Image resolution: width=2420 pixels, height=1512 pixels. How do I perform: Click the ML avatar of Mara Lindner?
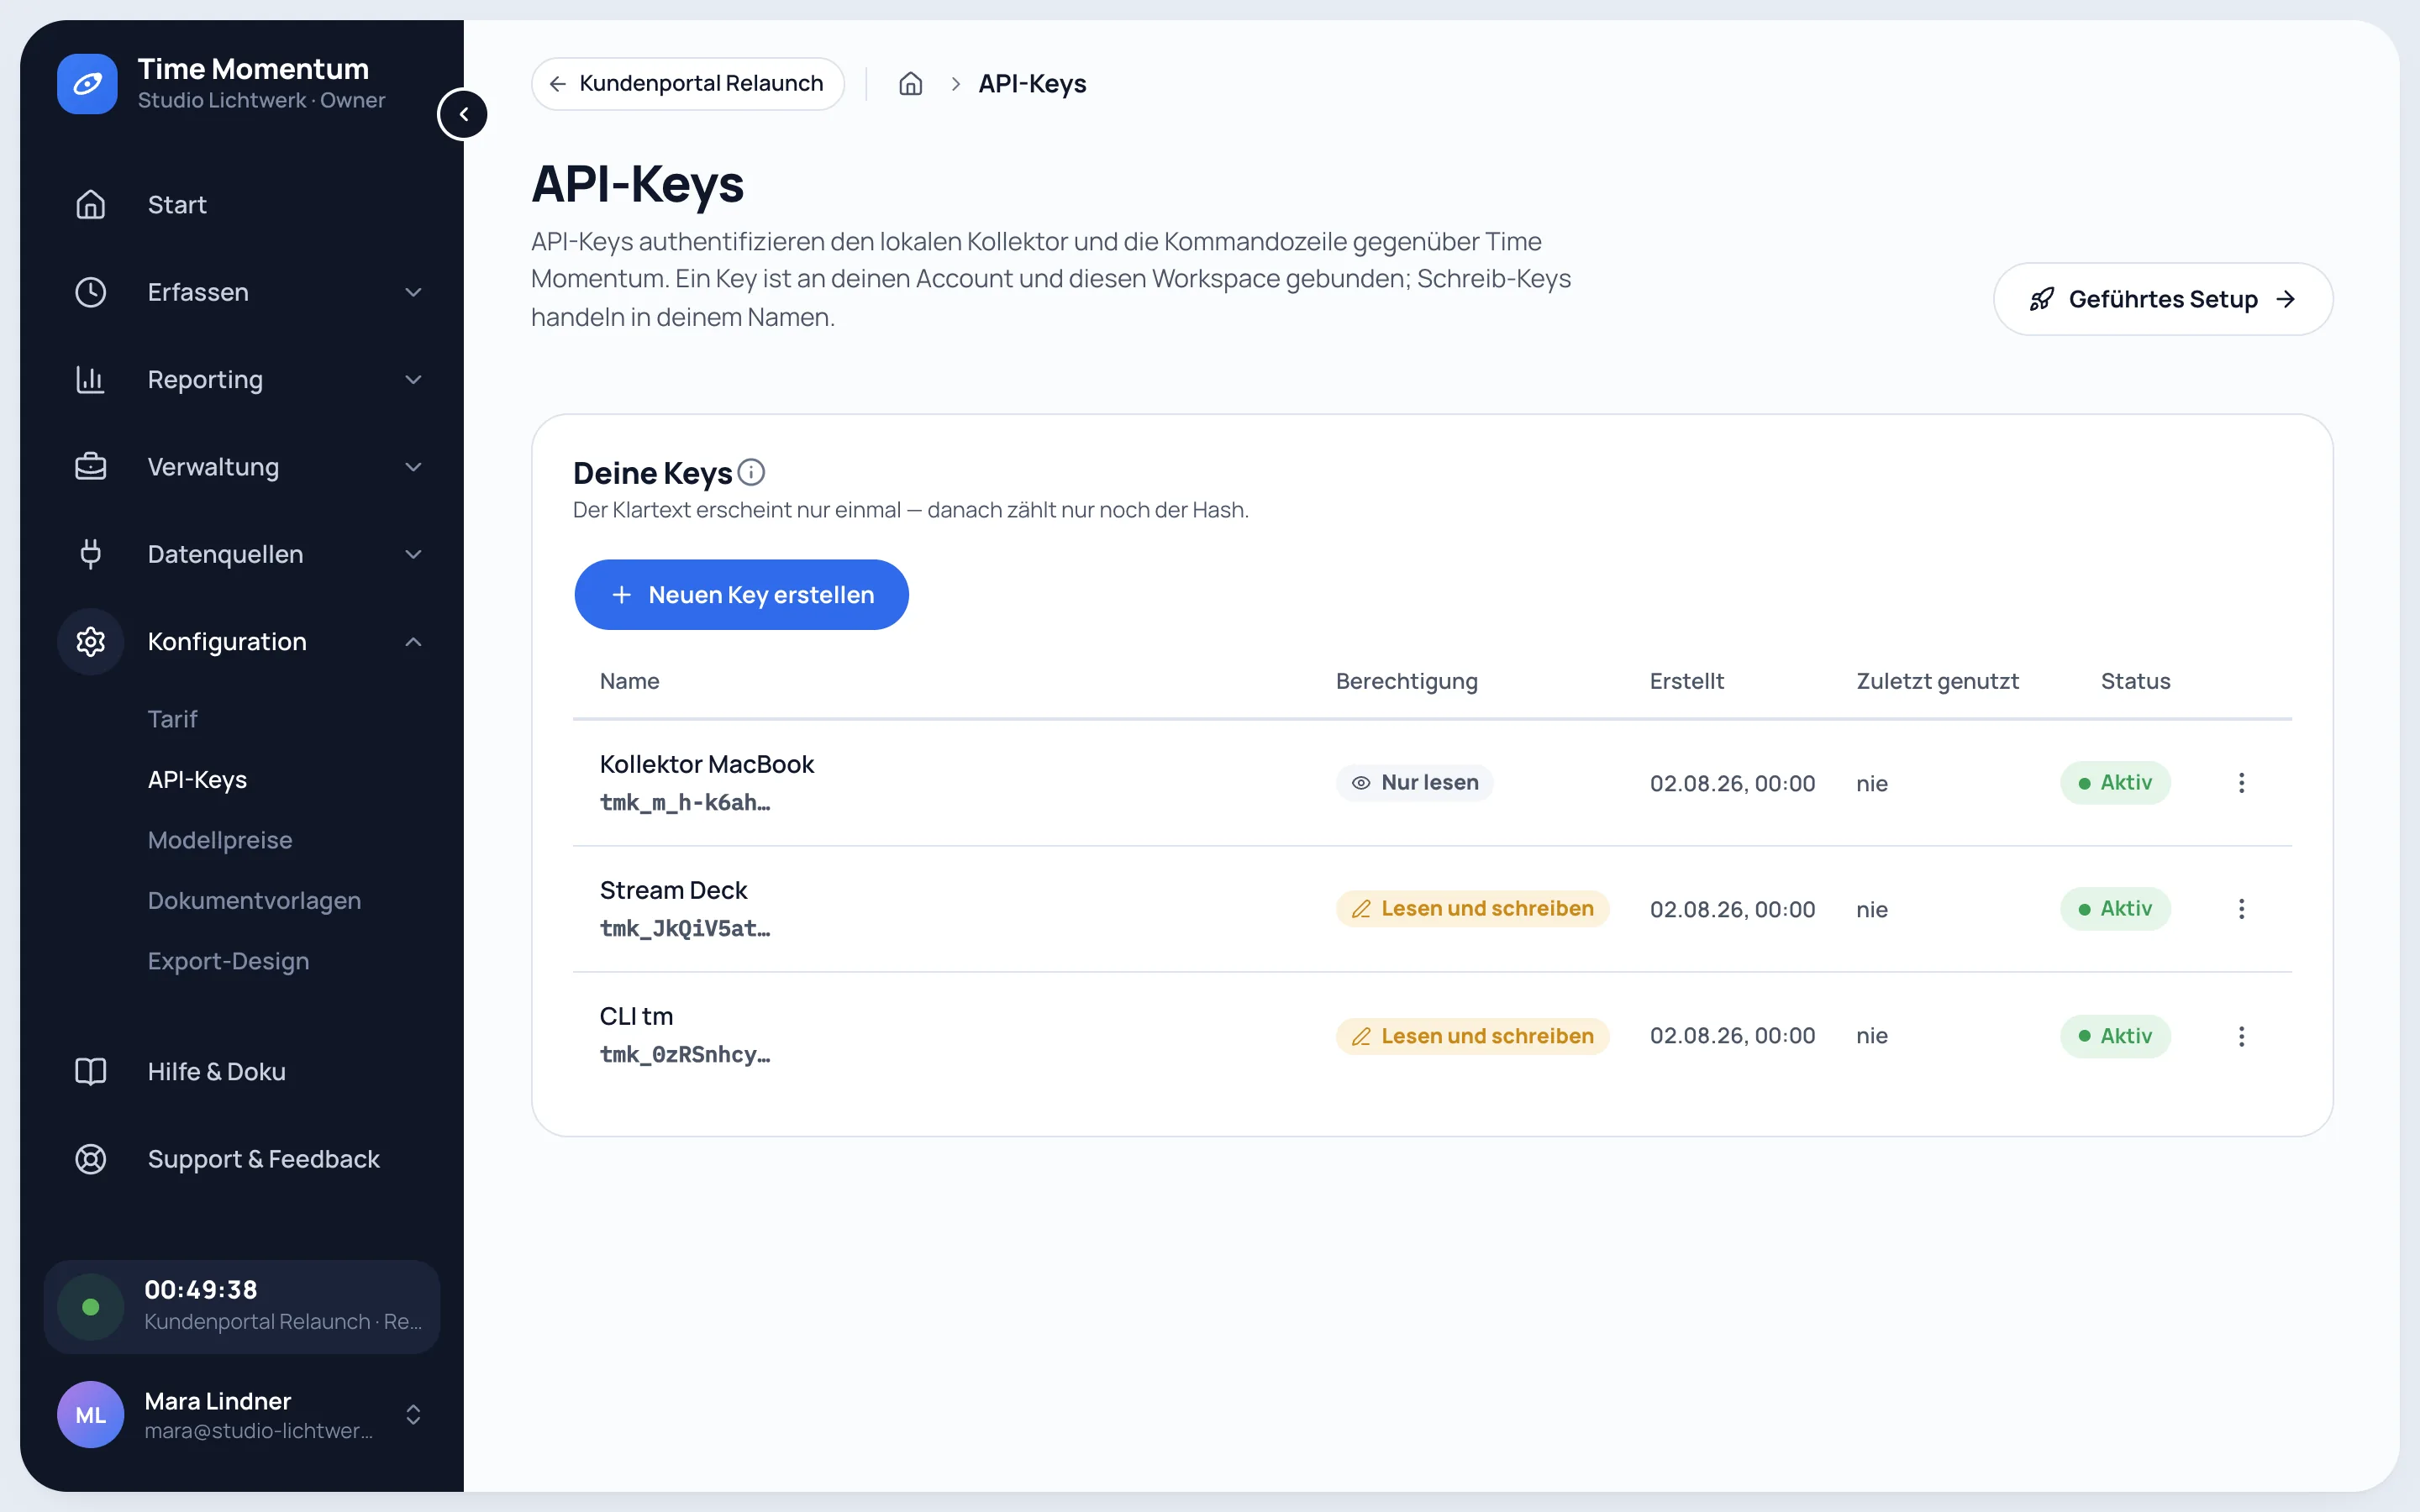coord(91,1415)
